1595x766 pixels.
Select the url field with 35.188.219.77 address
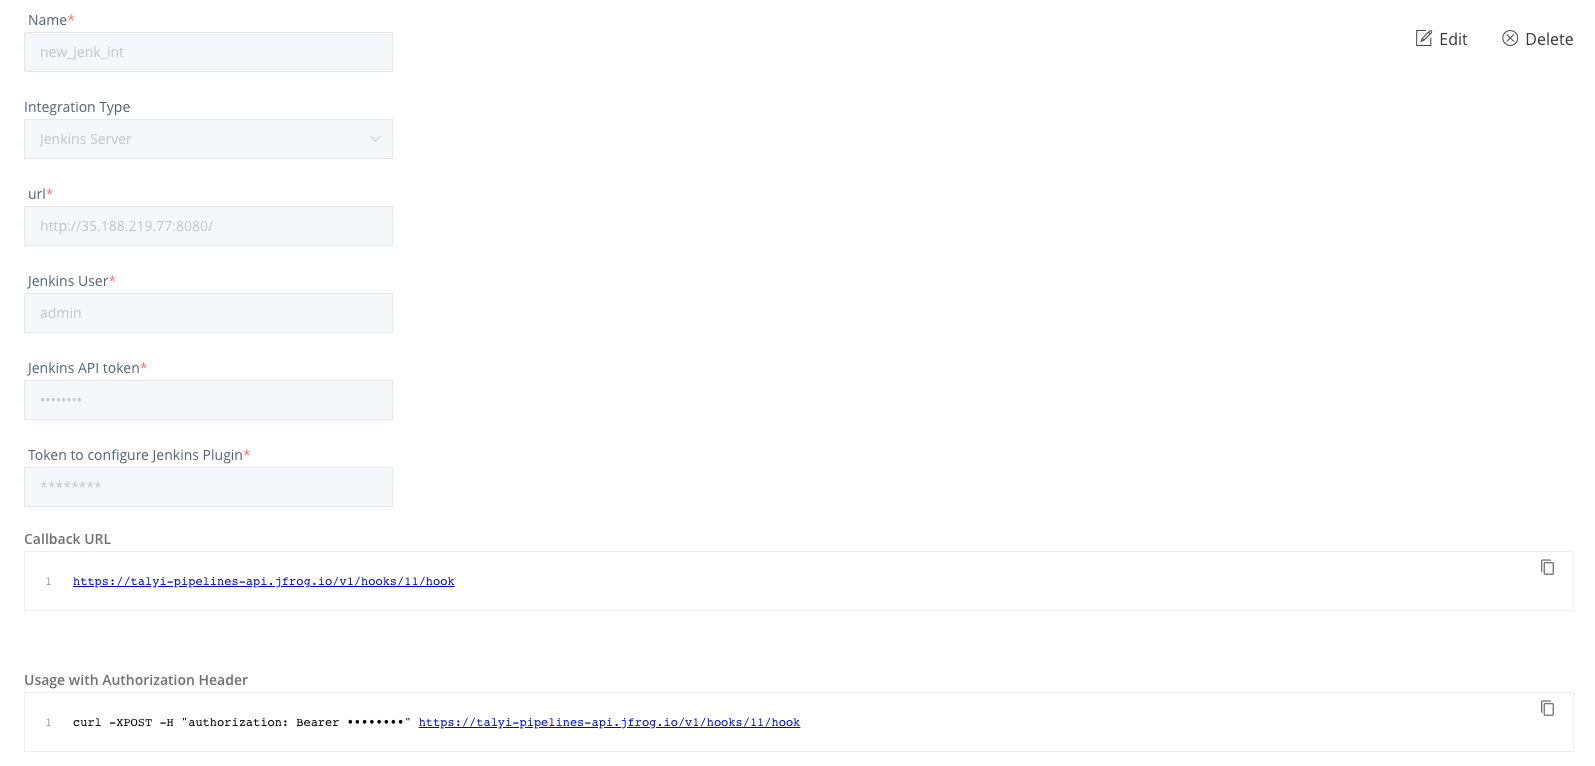click(x=208, y=226)
